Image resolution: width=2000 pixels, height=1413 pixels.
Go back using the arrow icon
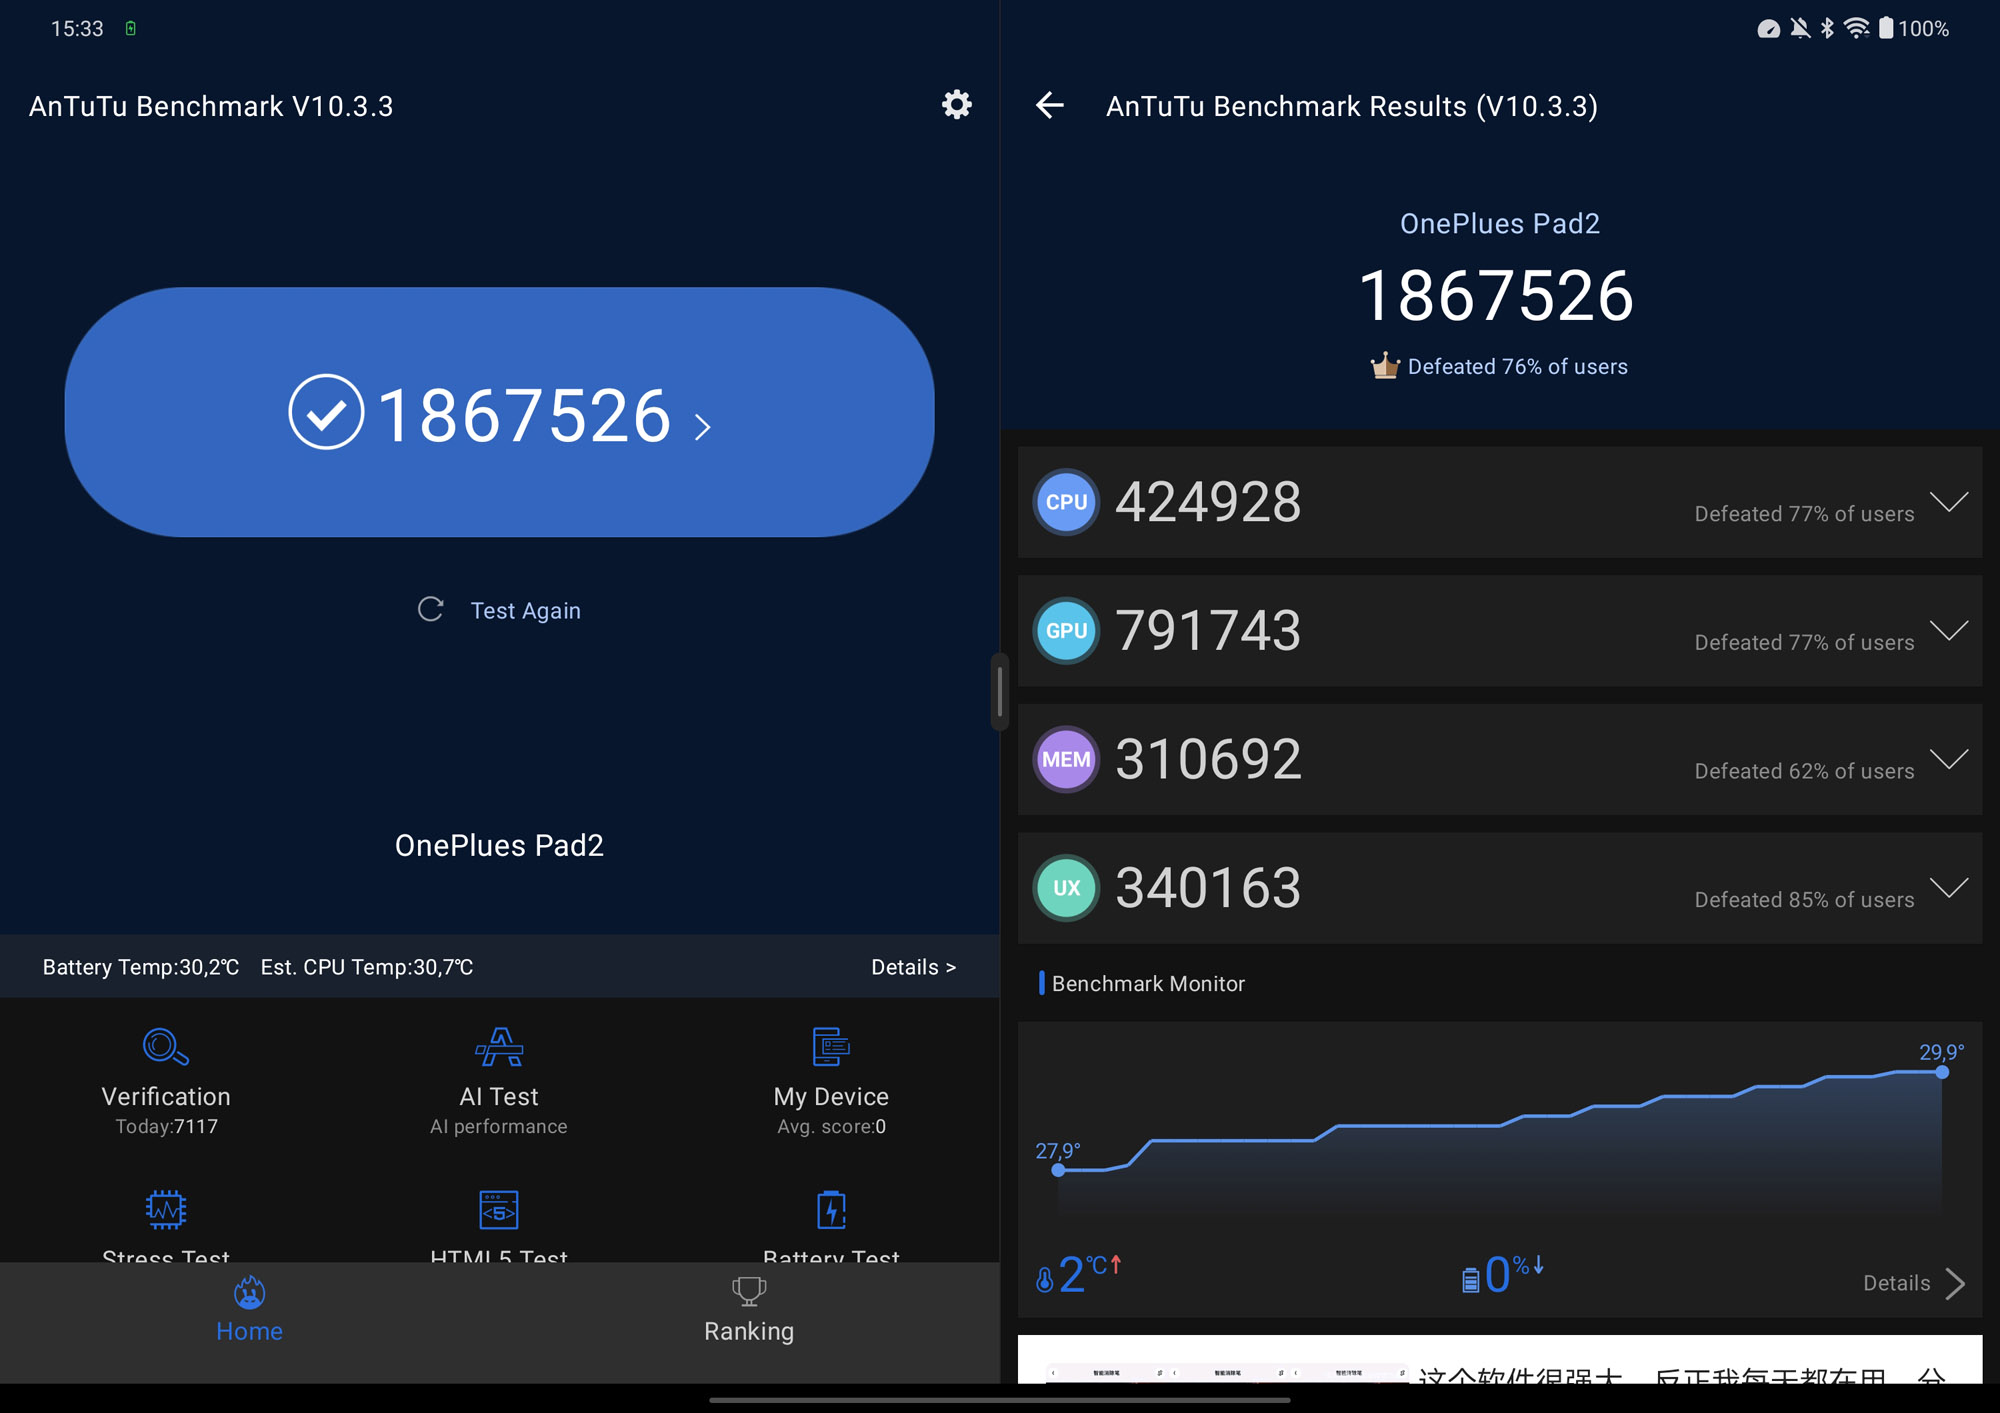tap(1049, 105)
